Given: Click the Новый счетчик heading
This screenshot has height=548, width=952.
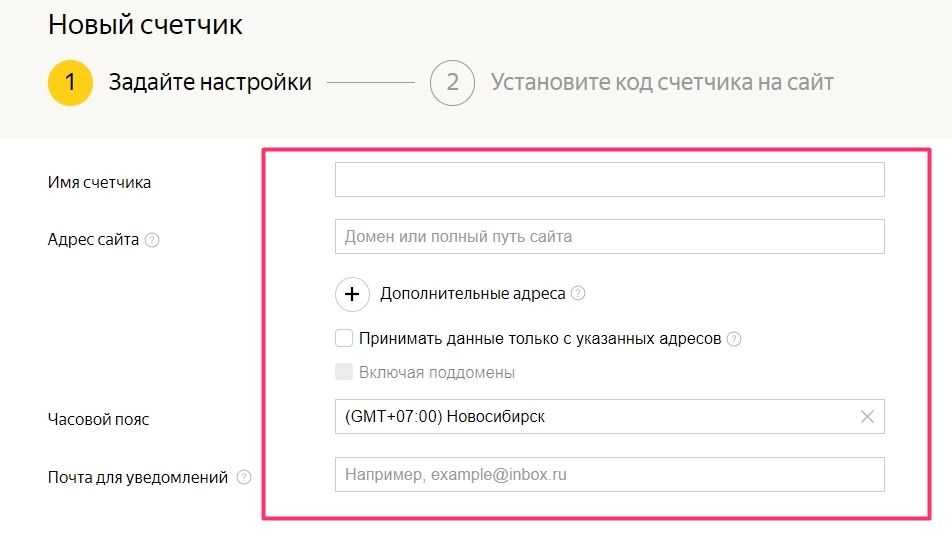Looking at the screenshot, I should [x=146, y=24].
